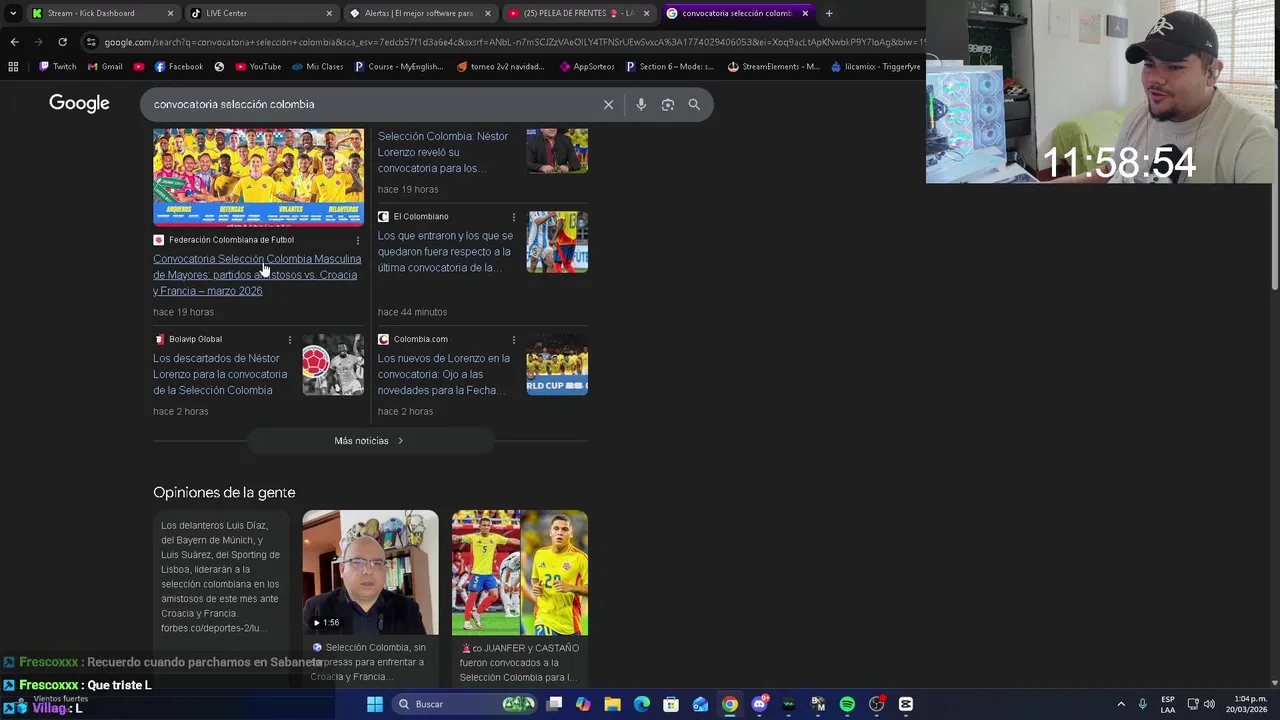Open the lilcamixx Triggerfyre bookmark
The width and height of the screenshot is (1280, 720).
tap(875, 67)
